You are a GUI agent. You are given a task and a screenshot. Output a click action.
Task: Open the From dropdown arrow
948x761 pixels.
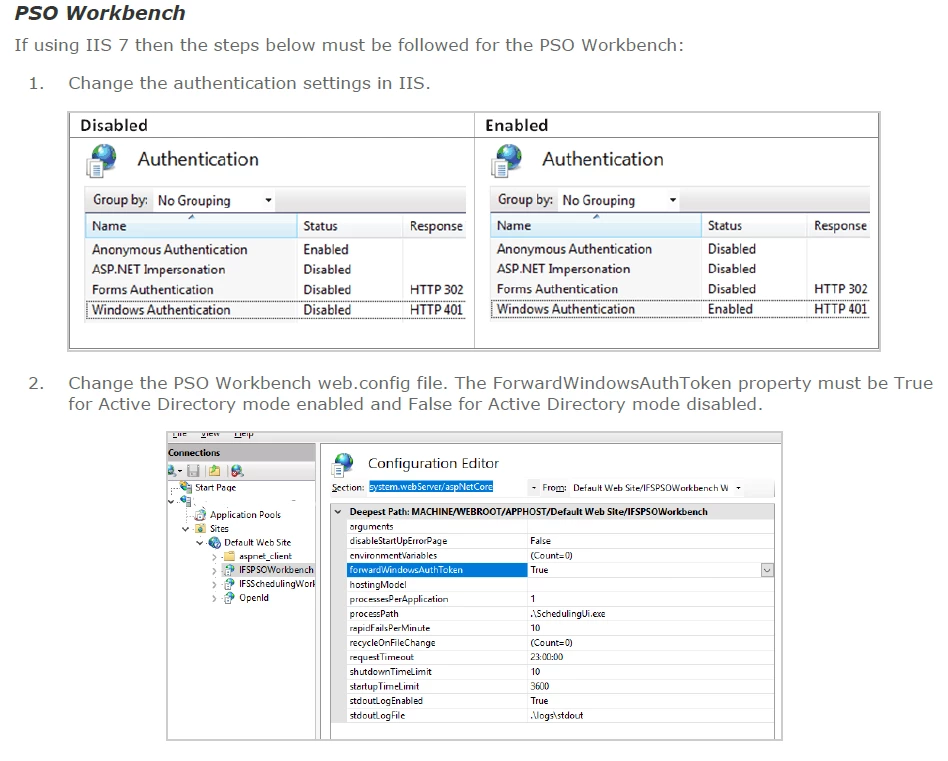coord(738,488)
